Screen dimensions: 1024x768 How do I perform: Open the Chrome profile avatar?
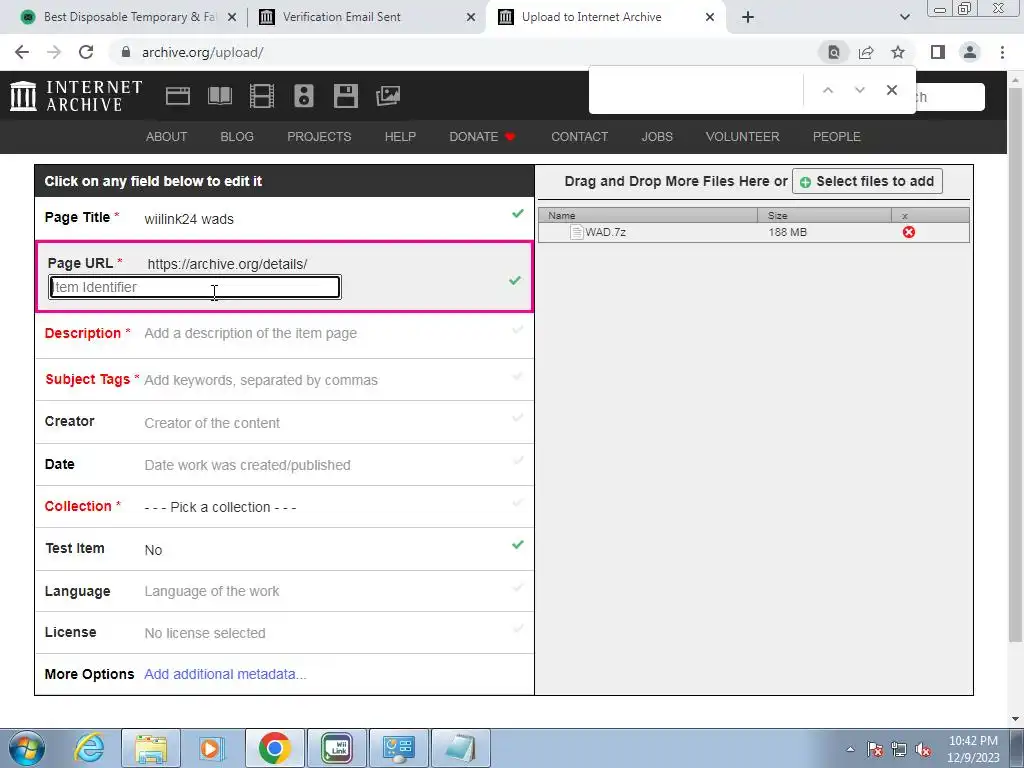(970, 52)
